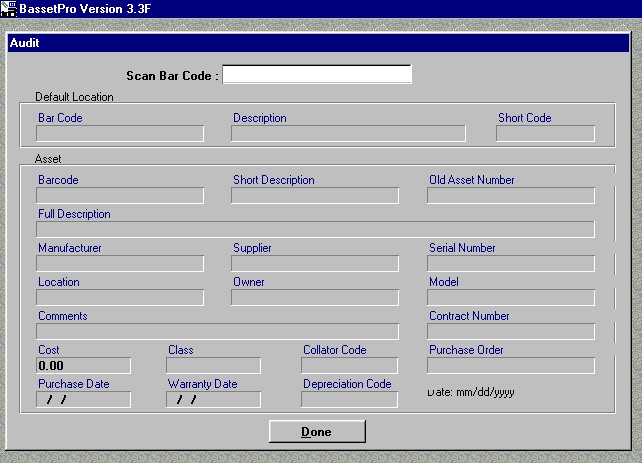The image size is (642, 463).
Task: Select the Comments field
Action: click(217, 331)
